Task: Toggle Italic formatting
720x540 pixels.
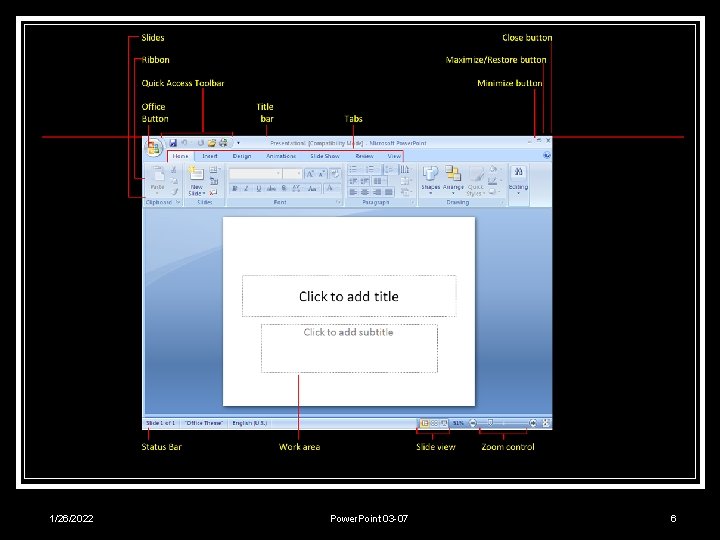Action: coord(247,188)
